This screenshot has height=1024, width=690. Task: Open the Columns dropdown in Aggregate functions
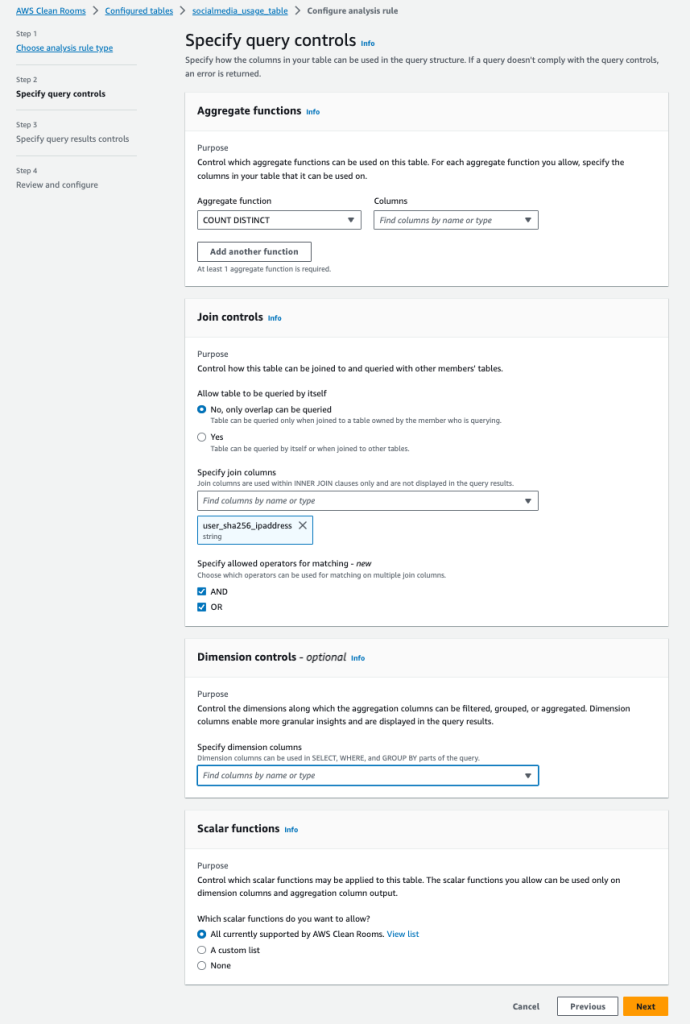pos(455,219)
